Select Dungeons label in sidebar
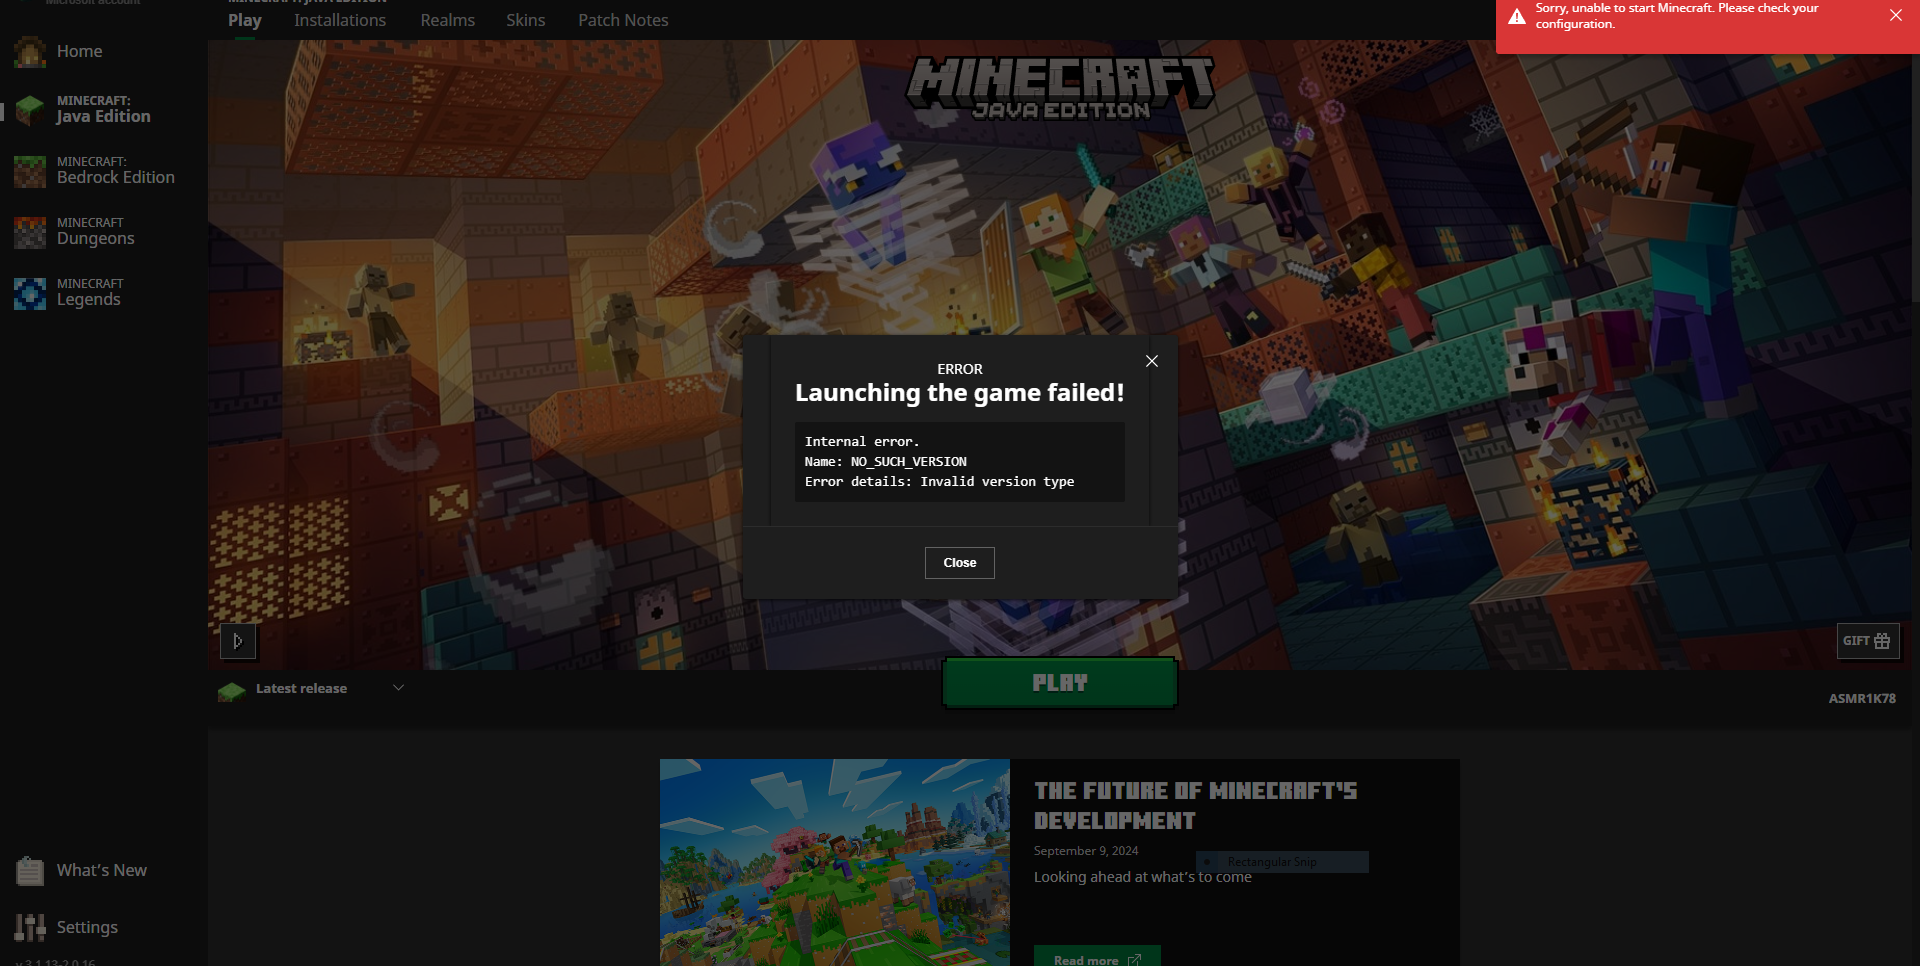Screen dimensions: 1920x966 [96, 239]
